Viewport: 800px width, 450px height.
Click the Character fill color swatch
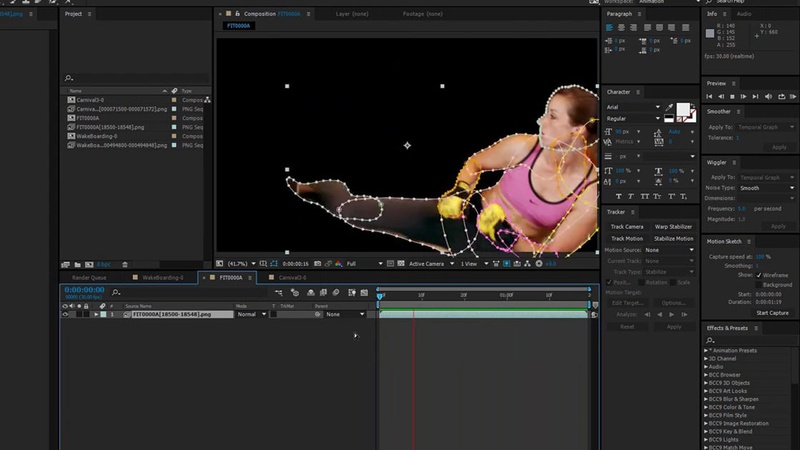tap(683, 109)
